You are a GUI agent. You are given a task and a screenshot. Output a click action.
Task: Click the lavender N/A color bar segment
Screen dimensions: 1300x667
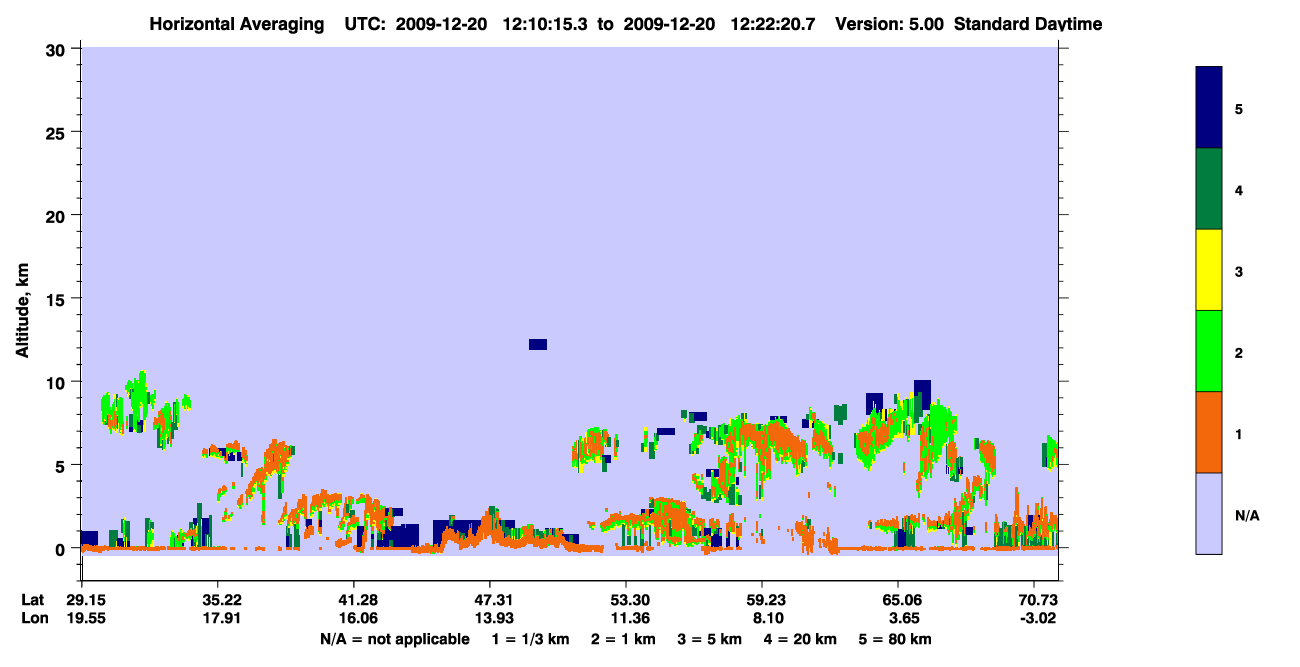(1209, 513)
